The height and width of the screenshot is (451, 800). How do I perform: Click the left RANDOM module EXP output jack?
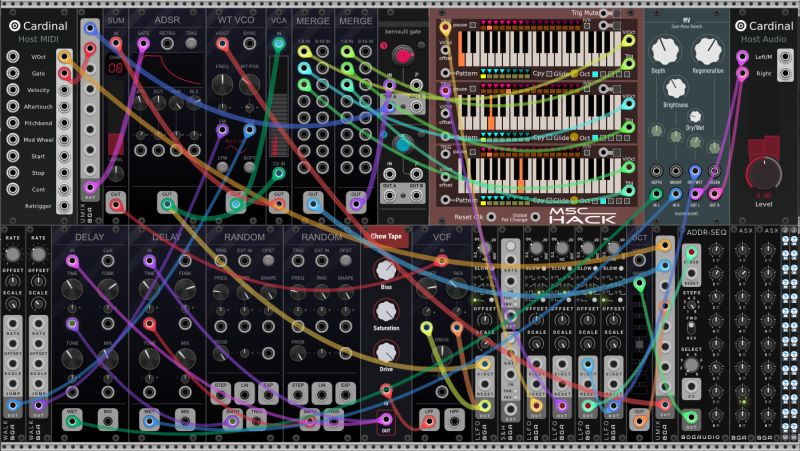pyautogui.click(x=268, y=395)
